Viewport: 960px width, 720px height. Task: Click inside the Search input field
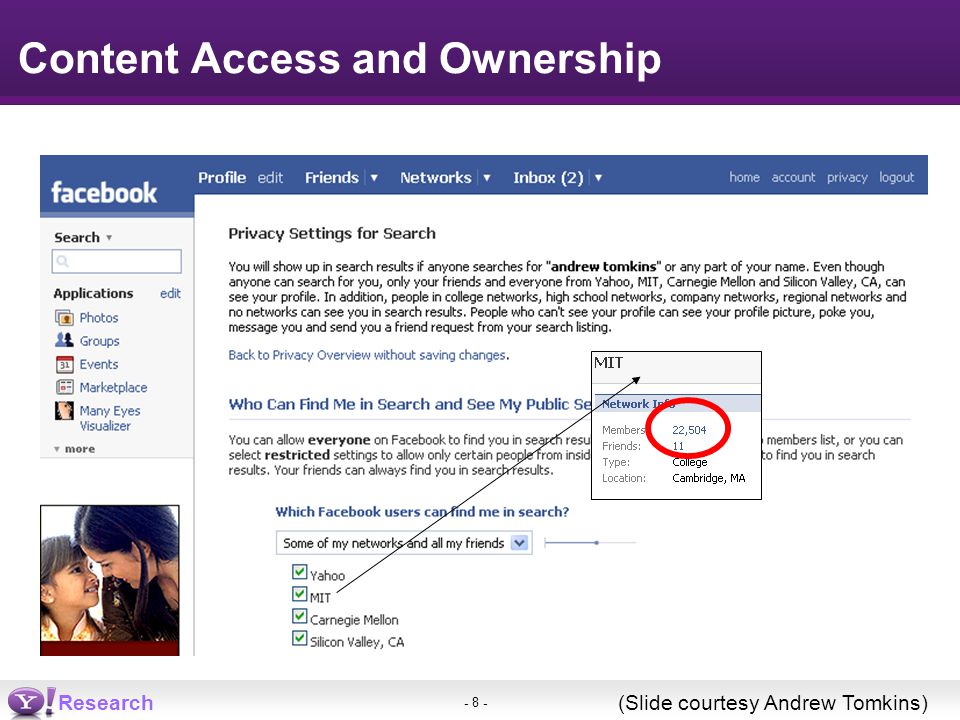point(116,261)
